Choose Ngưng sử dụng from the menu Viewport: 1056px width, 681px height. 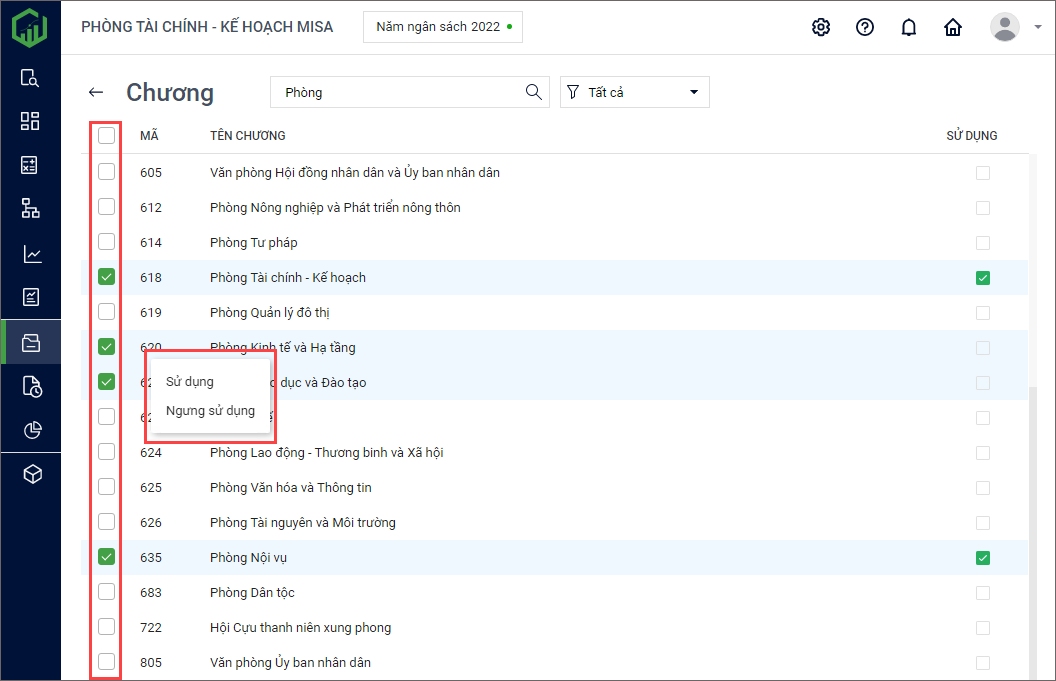(x=210, y=410)
